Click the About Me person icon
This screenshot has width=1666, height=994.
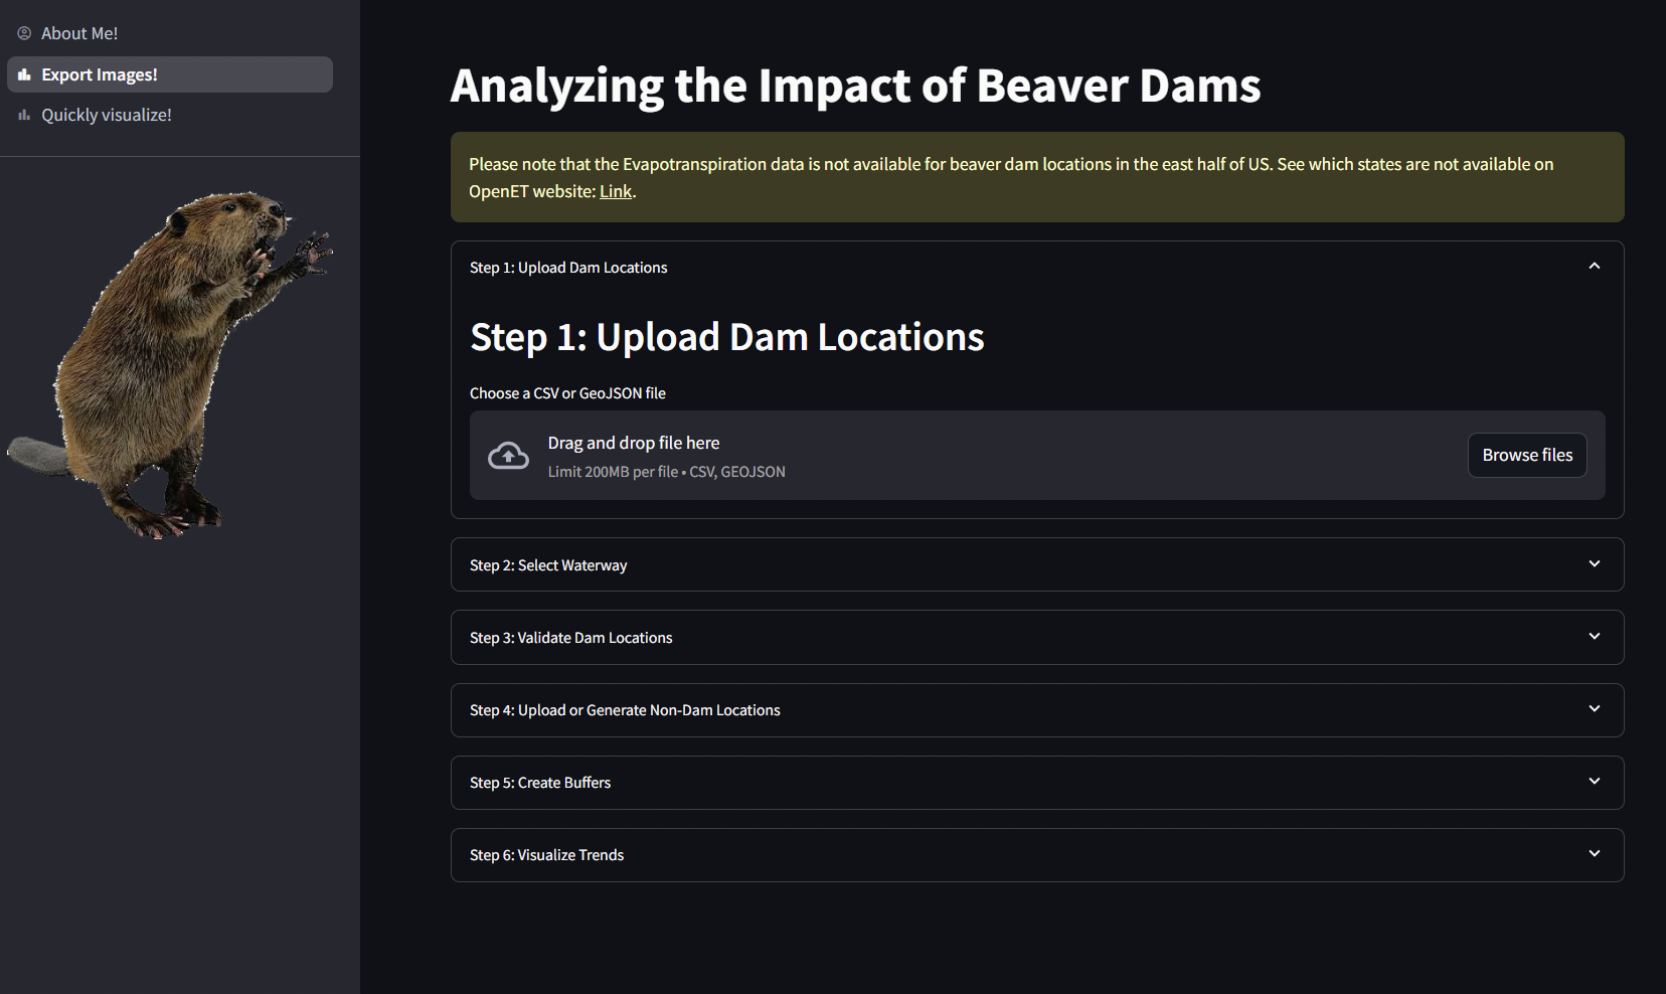point(22,33)
